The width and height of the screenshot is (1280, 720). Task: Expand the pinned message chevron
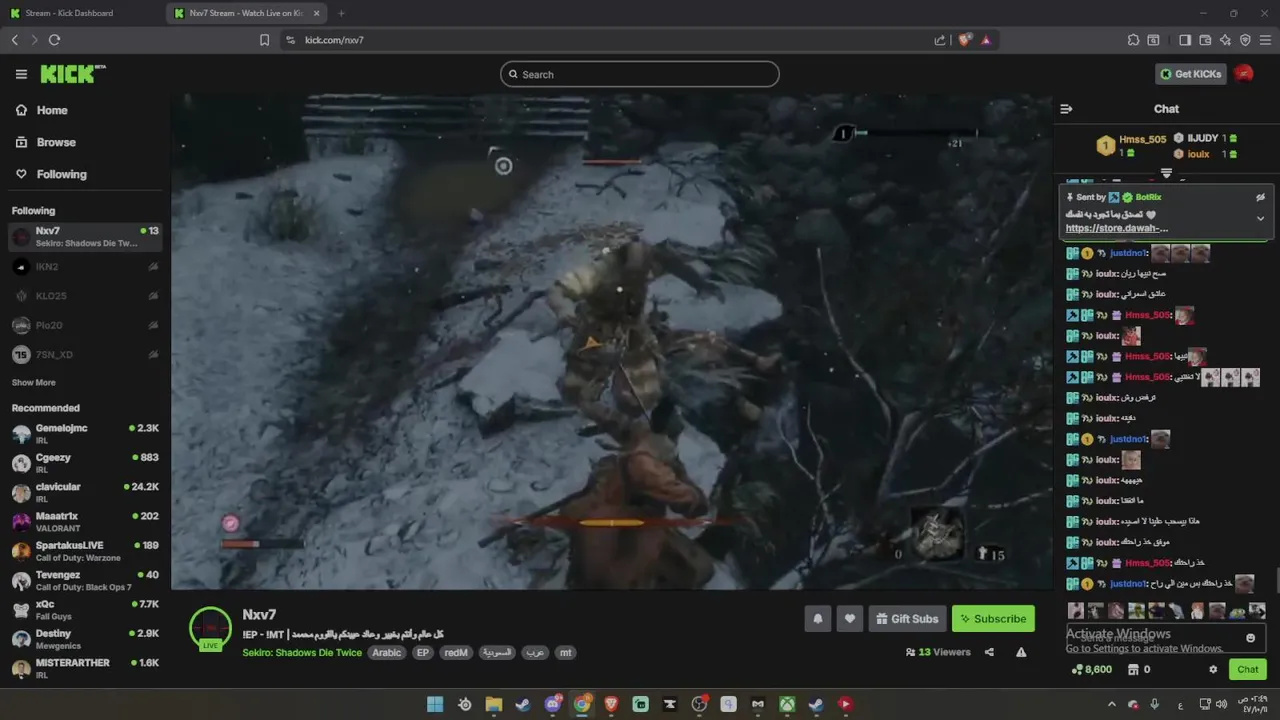pyautogui.click(x=1260, y=218)
